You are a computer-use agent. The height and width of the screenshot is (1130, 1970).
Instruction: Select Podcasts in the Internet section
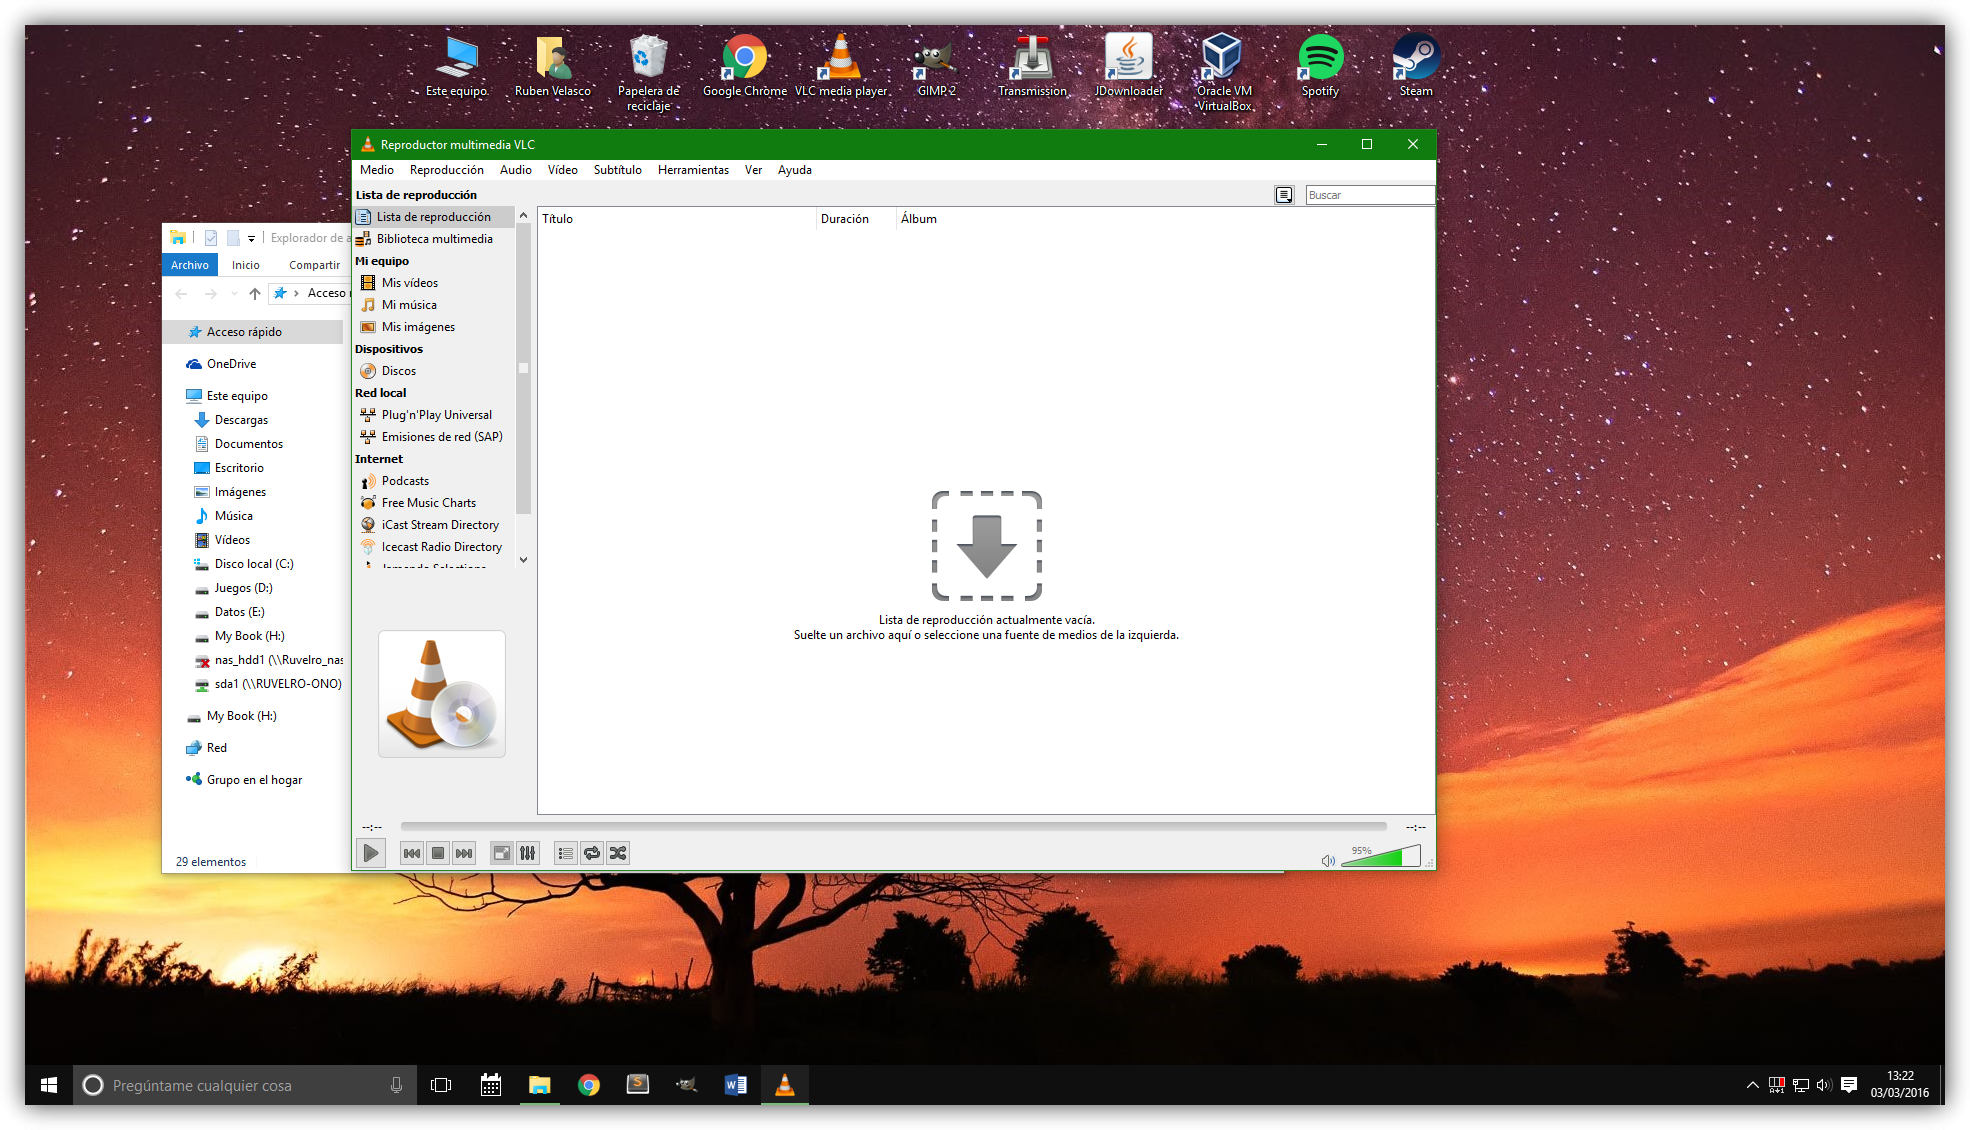[x=405, y=481]
